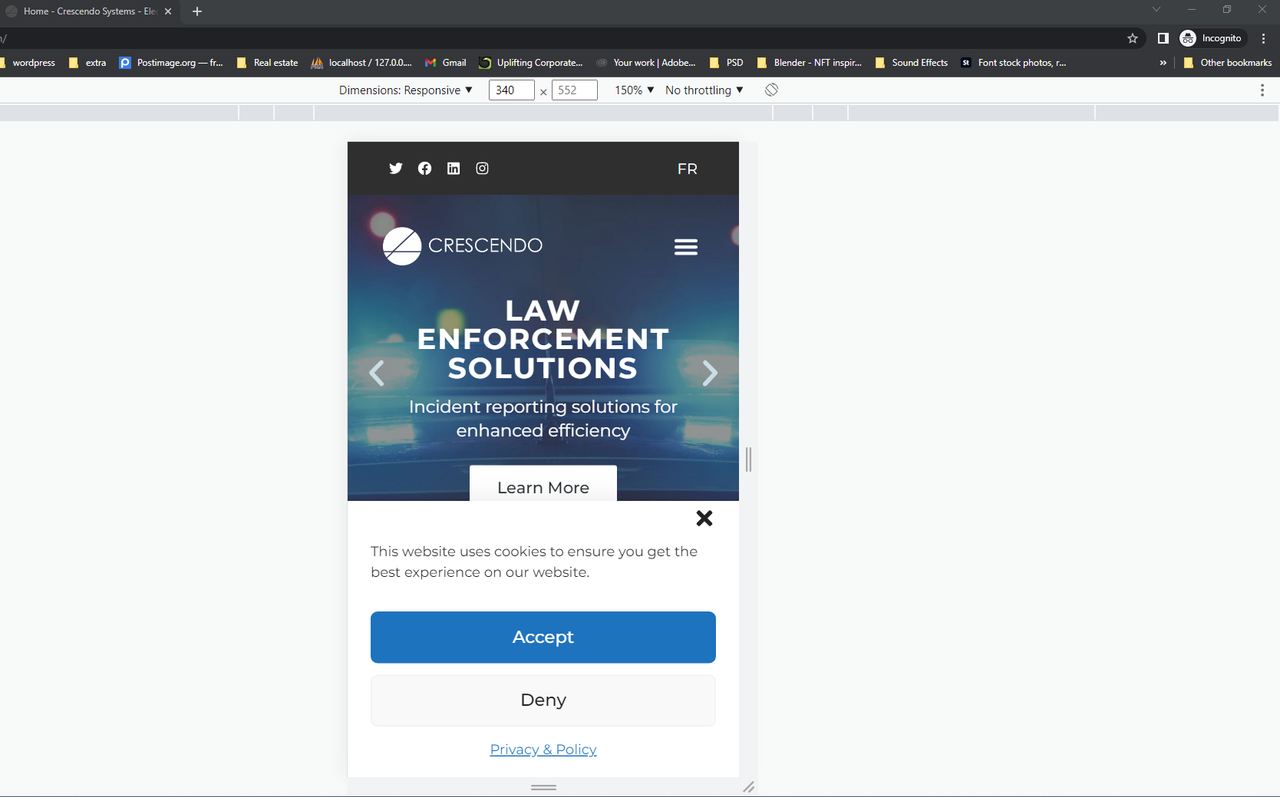Open the Twitter social link
1280x797 pixels.
(x=396, y=168)
